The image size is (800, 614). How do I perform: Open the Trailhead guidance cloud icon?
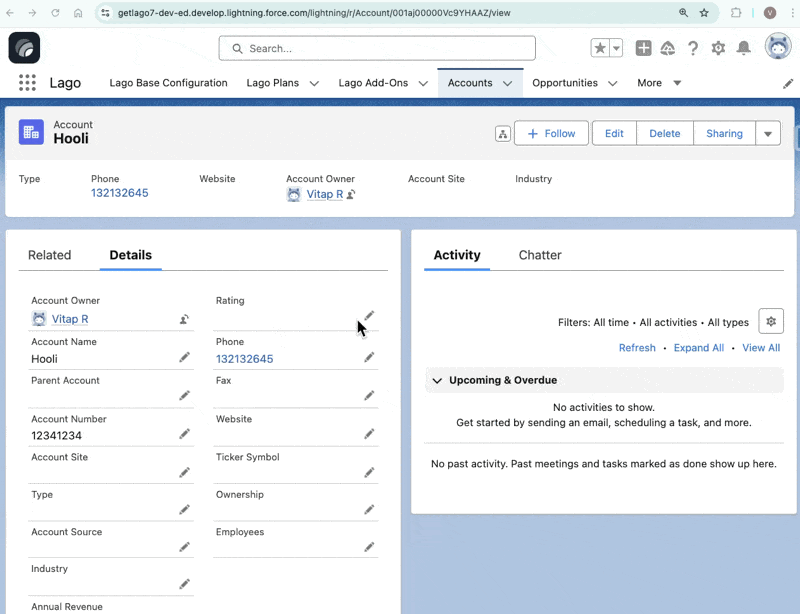(667, 48)
